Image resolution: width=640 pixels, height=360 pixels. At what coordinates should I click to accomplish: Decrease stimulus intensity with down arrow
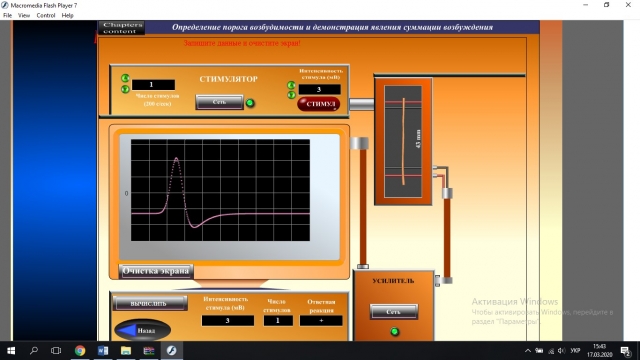point(291,95)
